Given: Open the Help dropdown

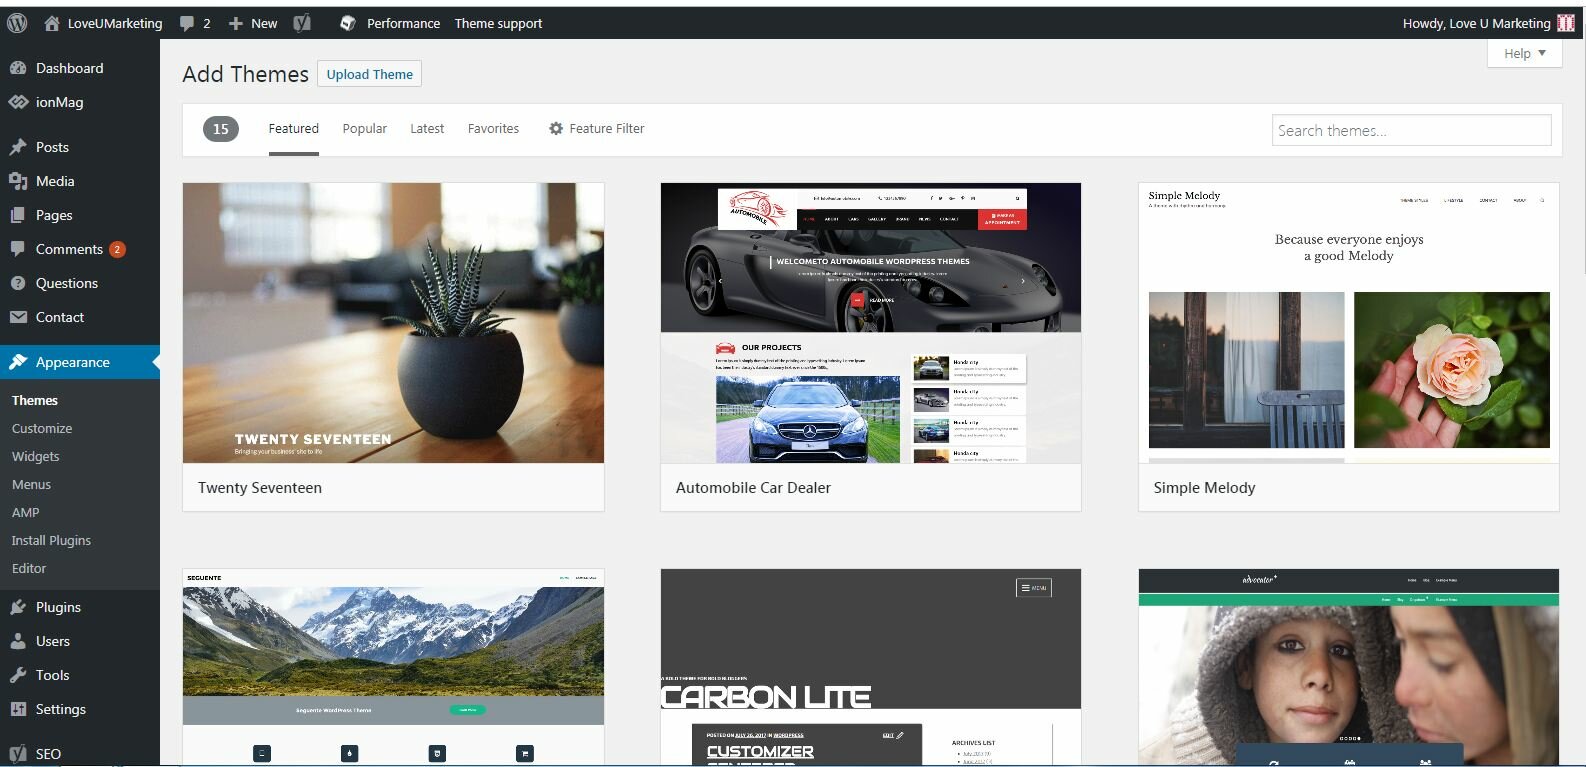Looking at the screenshot, I should point(1525,53).
